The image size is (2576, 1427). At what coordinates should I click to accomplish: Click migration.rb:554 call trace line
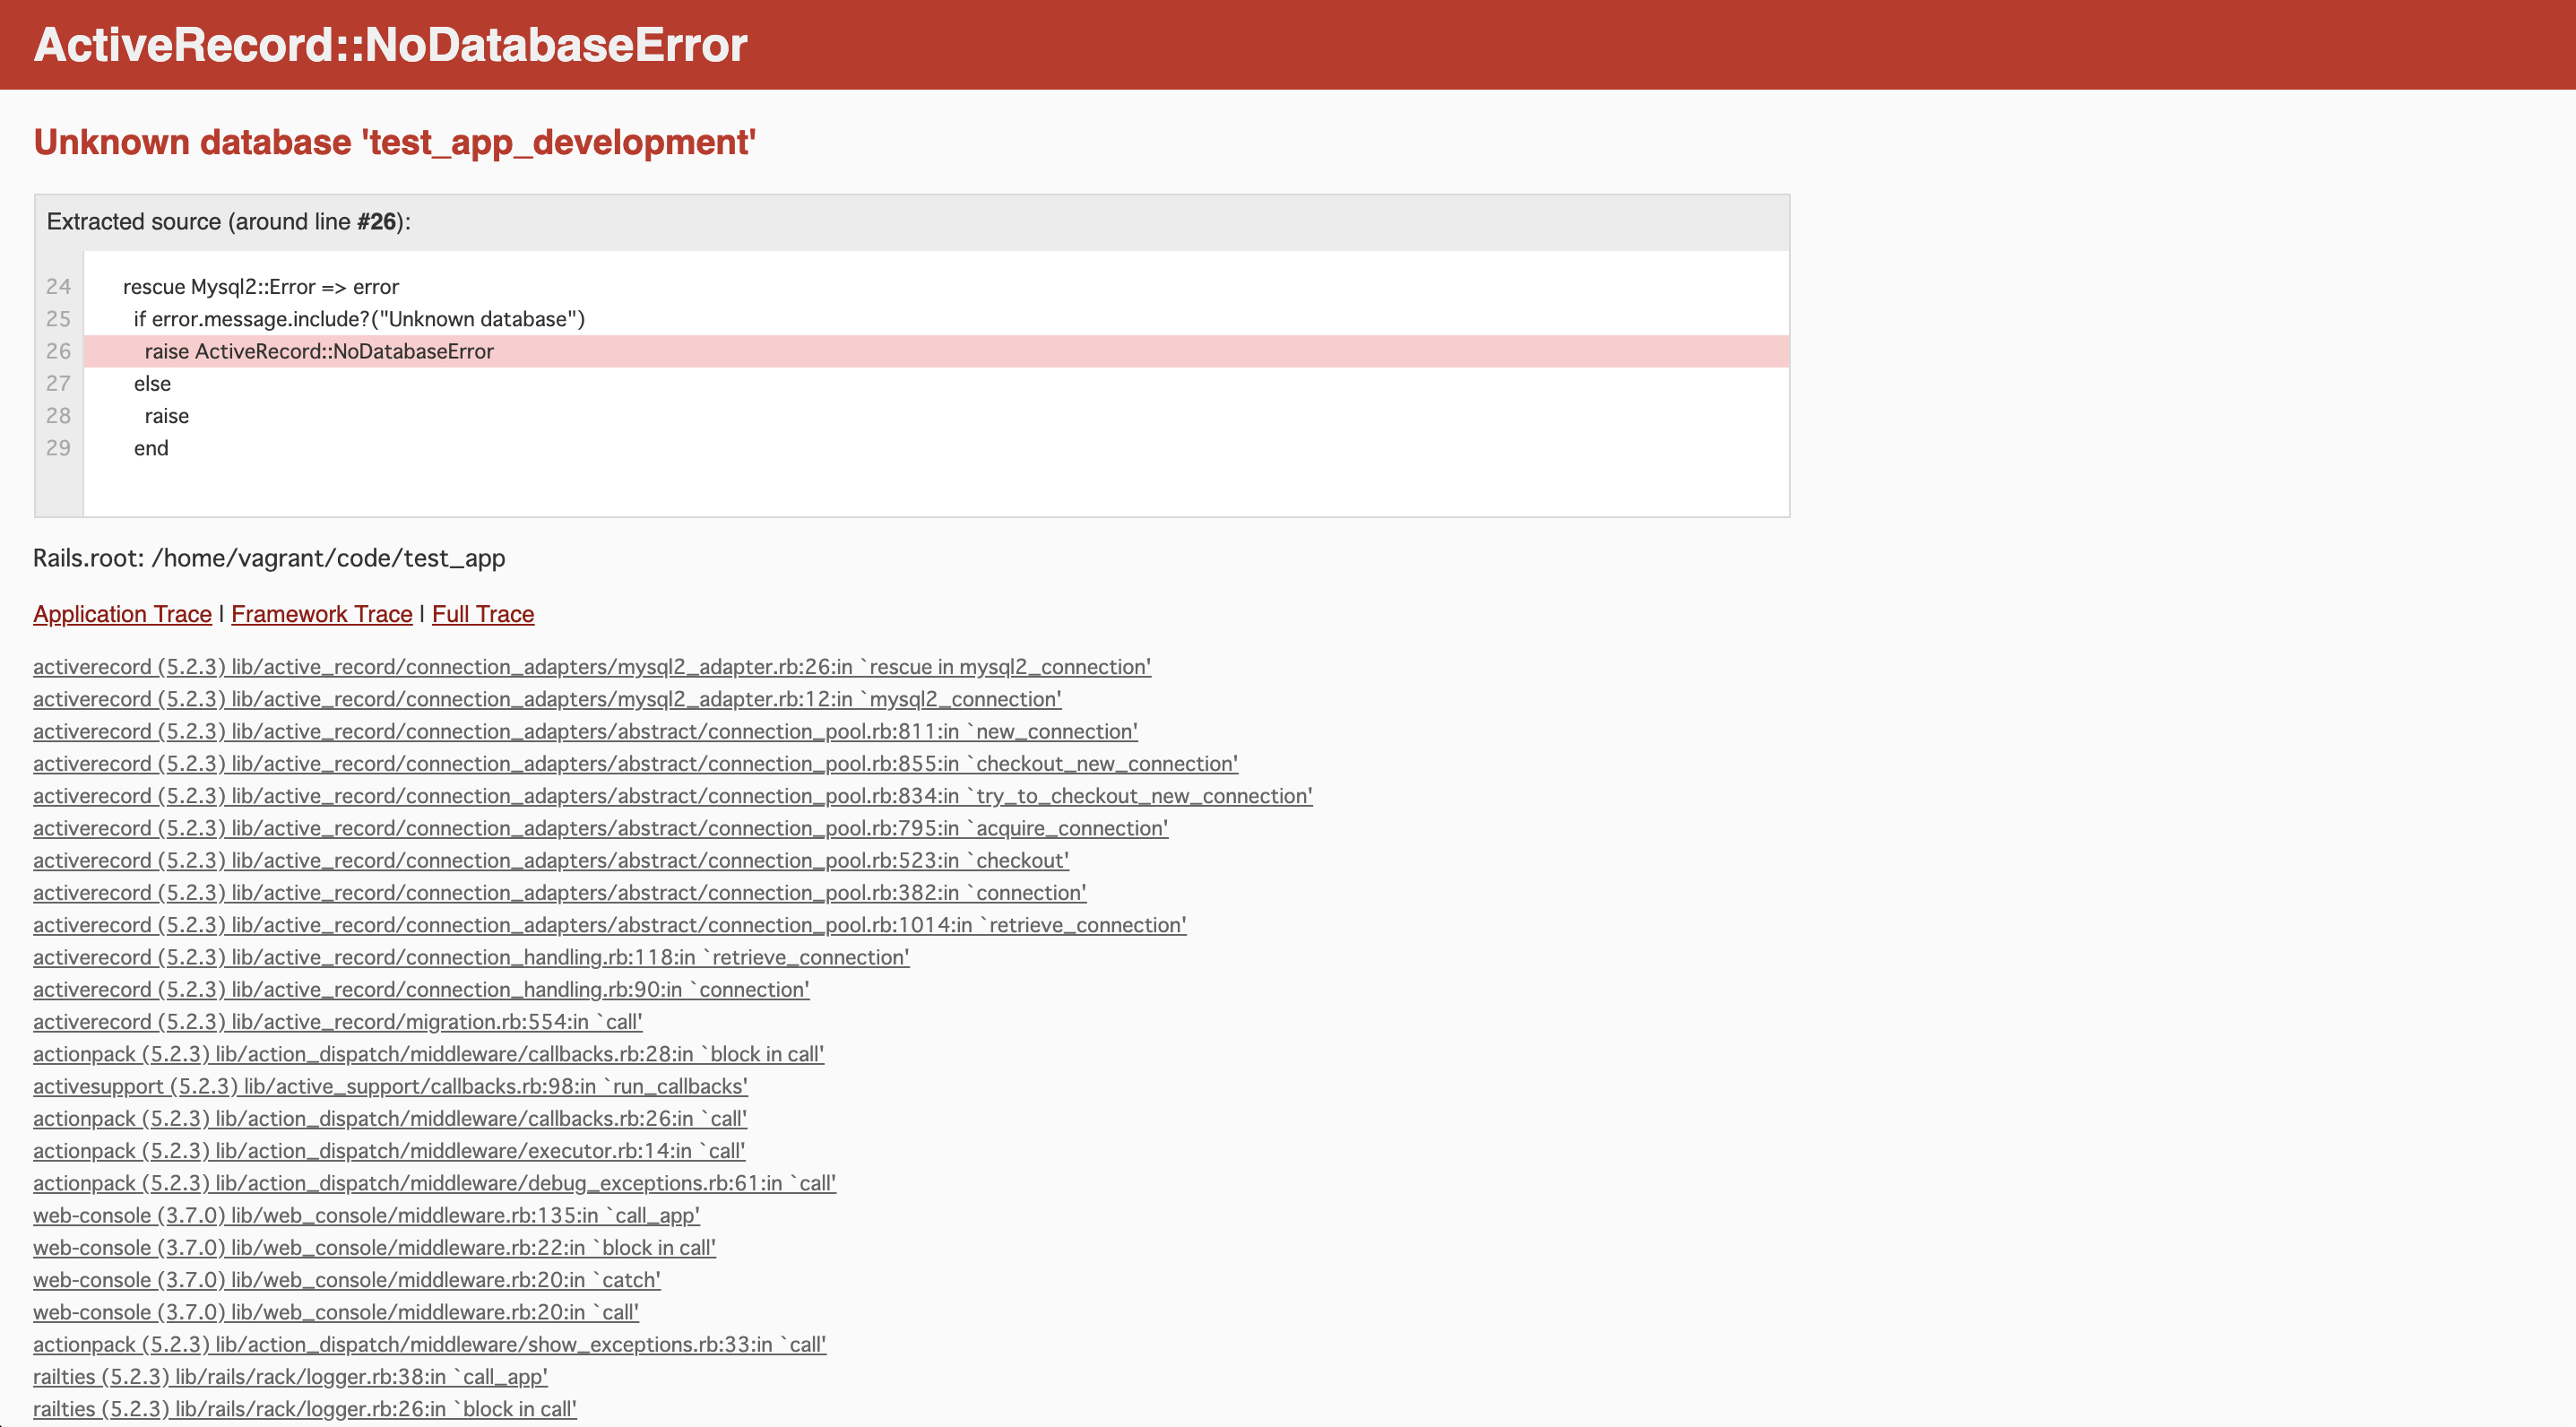[x=337, y=1022]
